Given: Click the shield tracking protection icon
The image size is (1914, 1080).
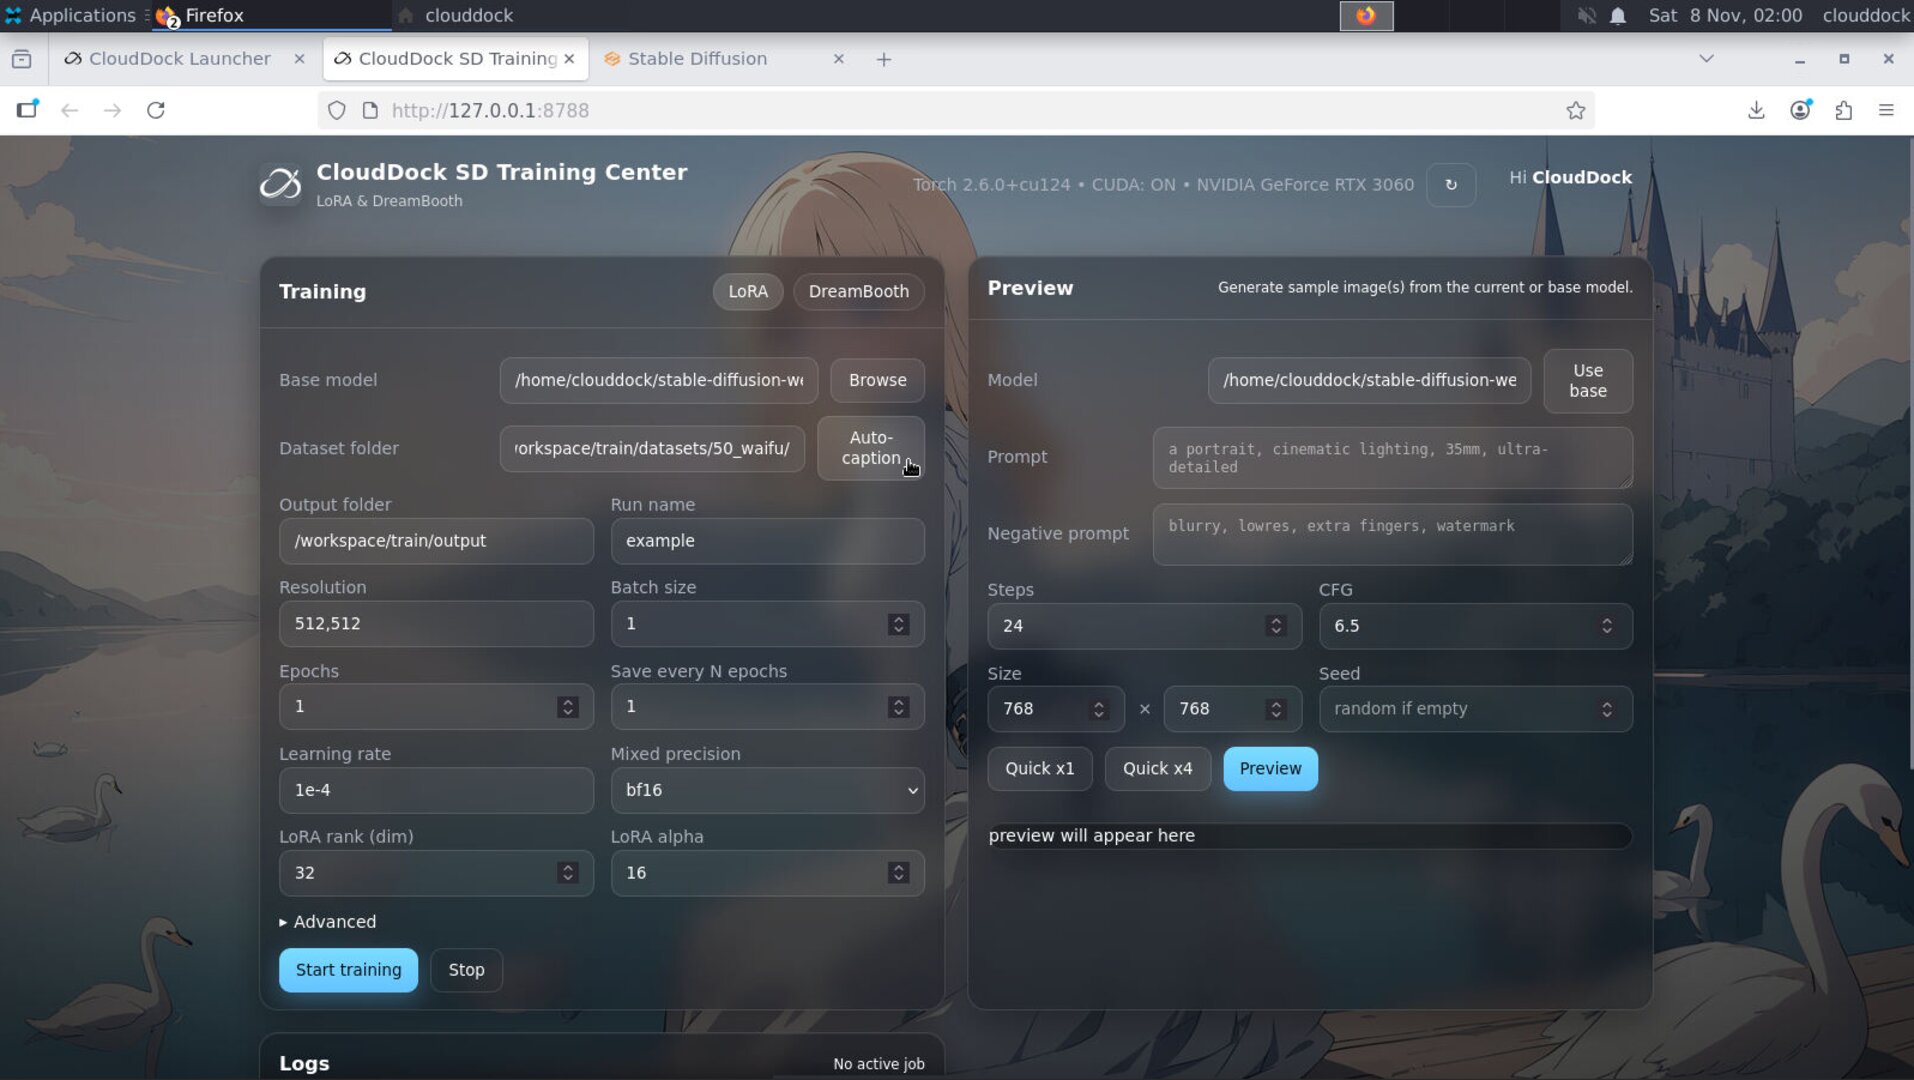Looking at the screenshot, I should (x=336, y=110).
